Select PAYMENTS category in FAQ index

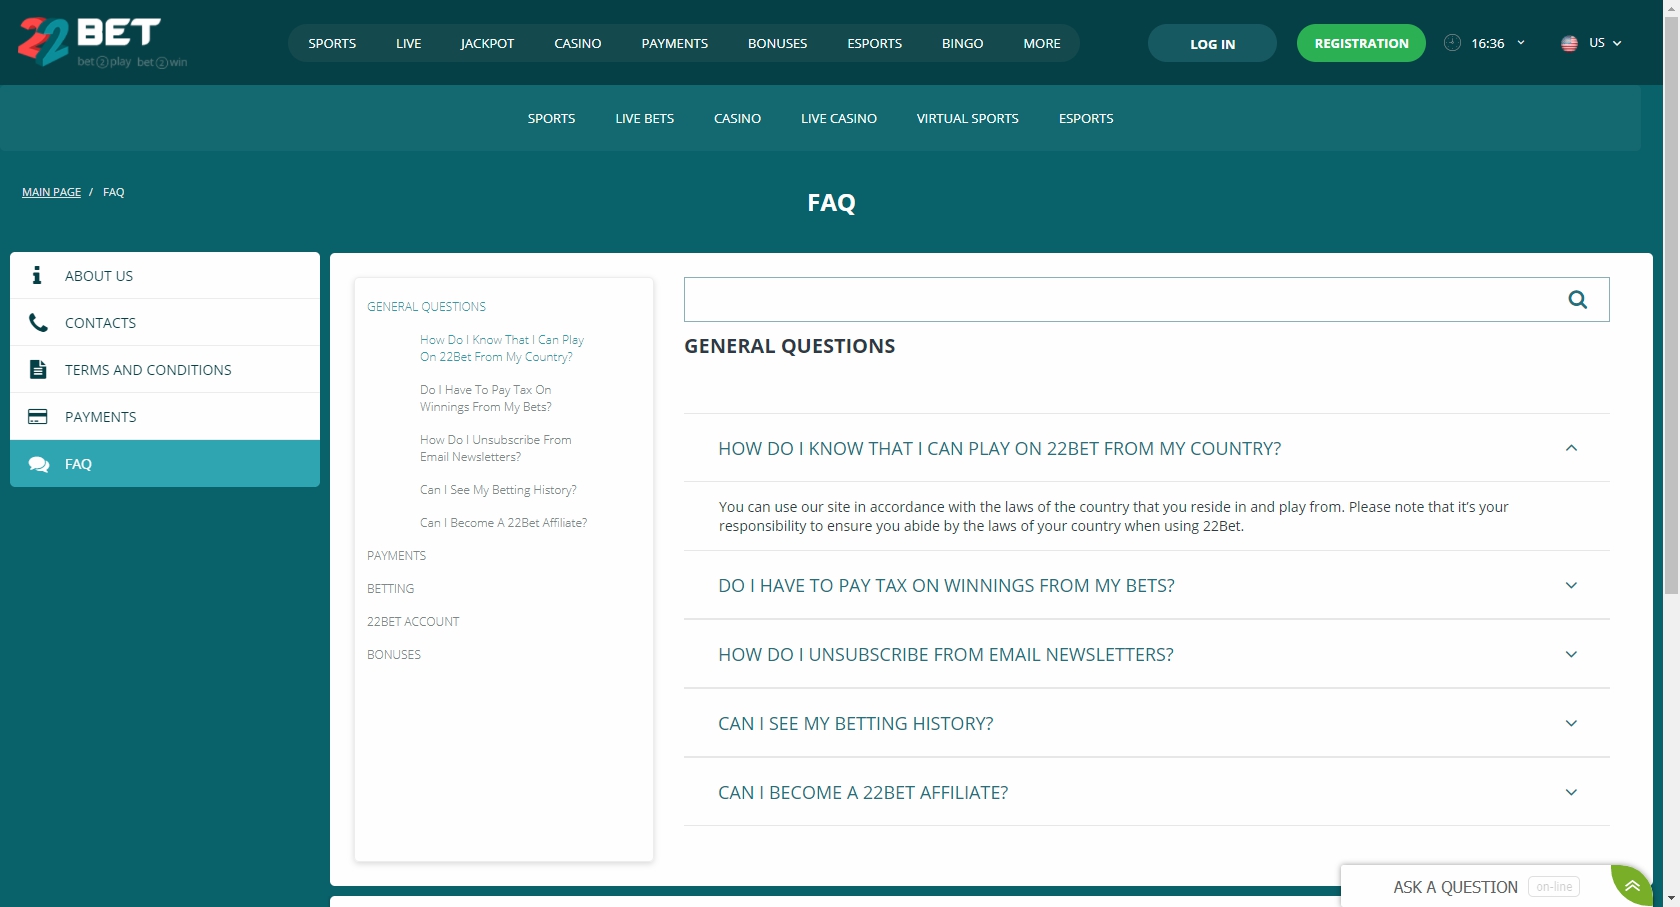[x=396, y=556]
